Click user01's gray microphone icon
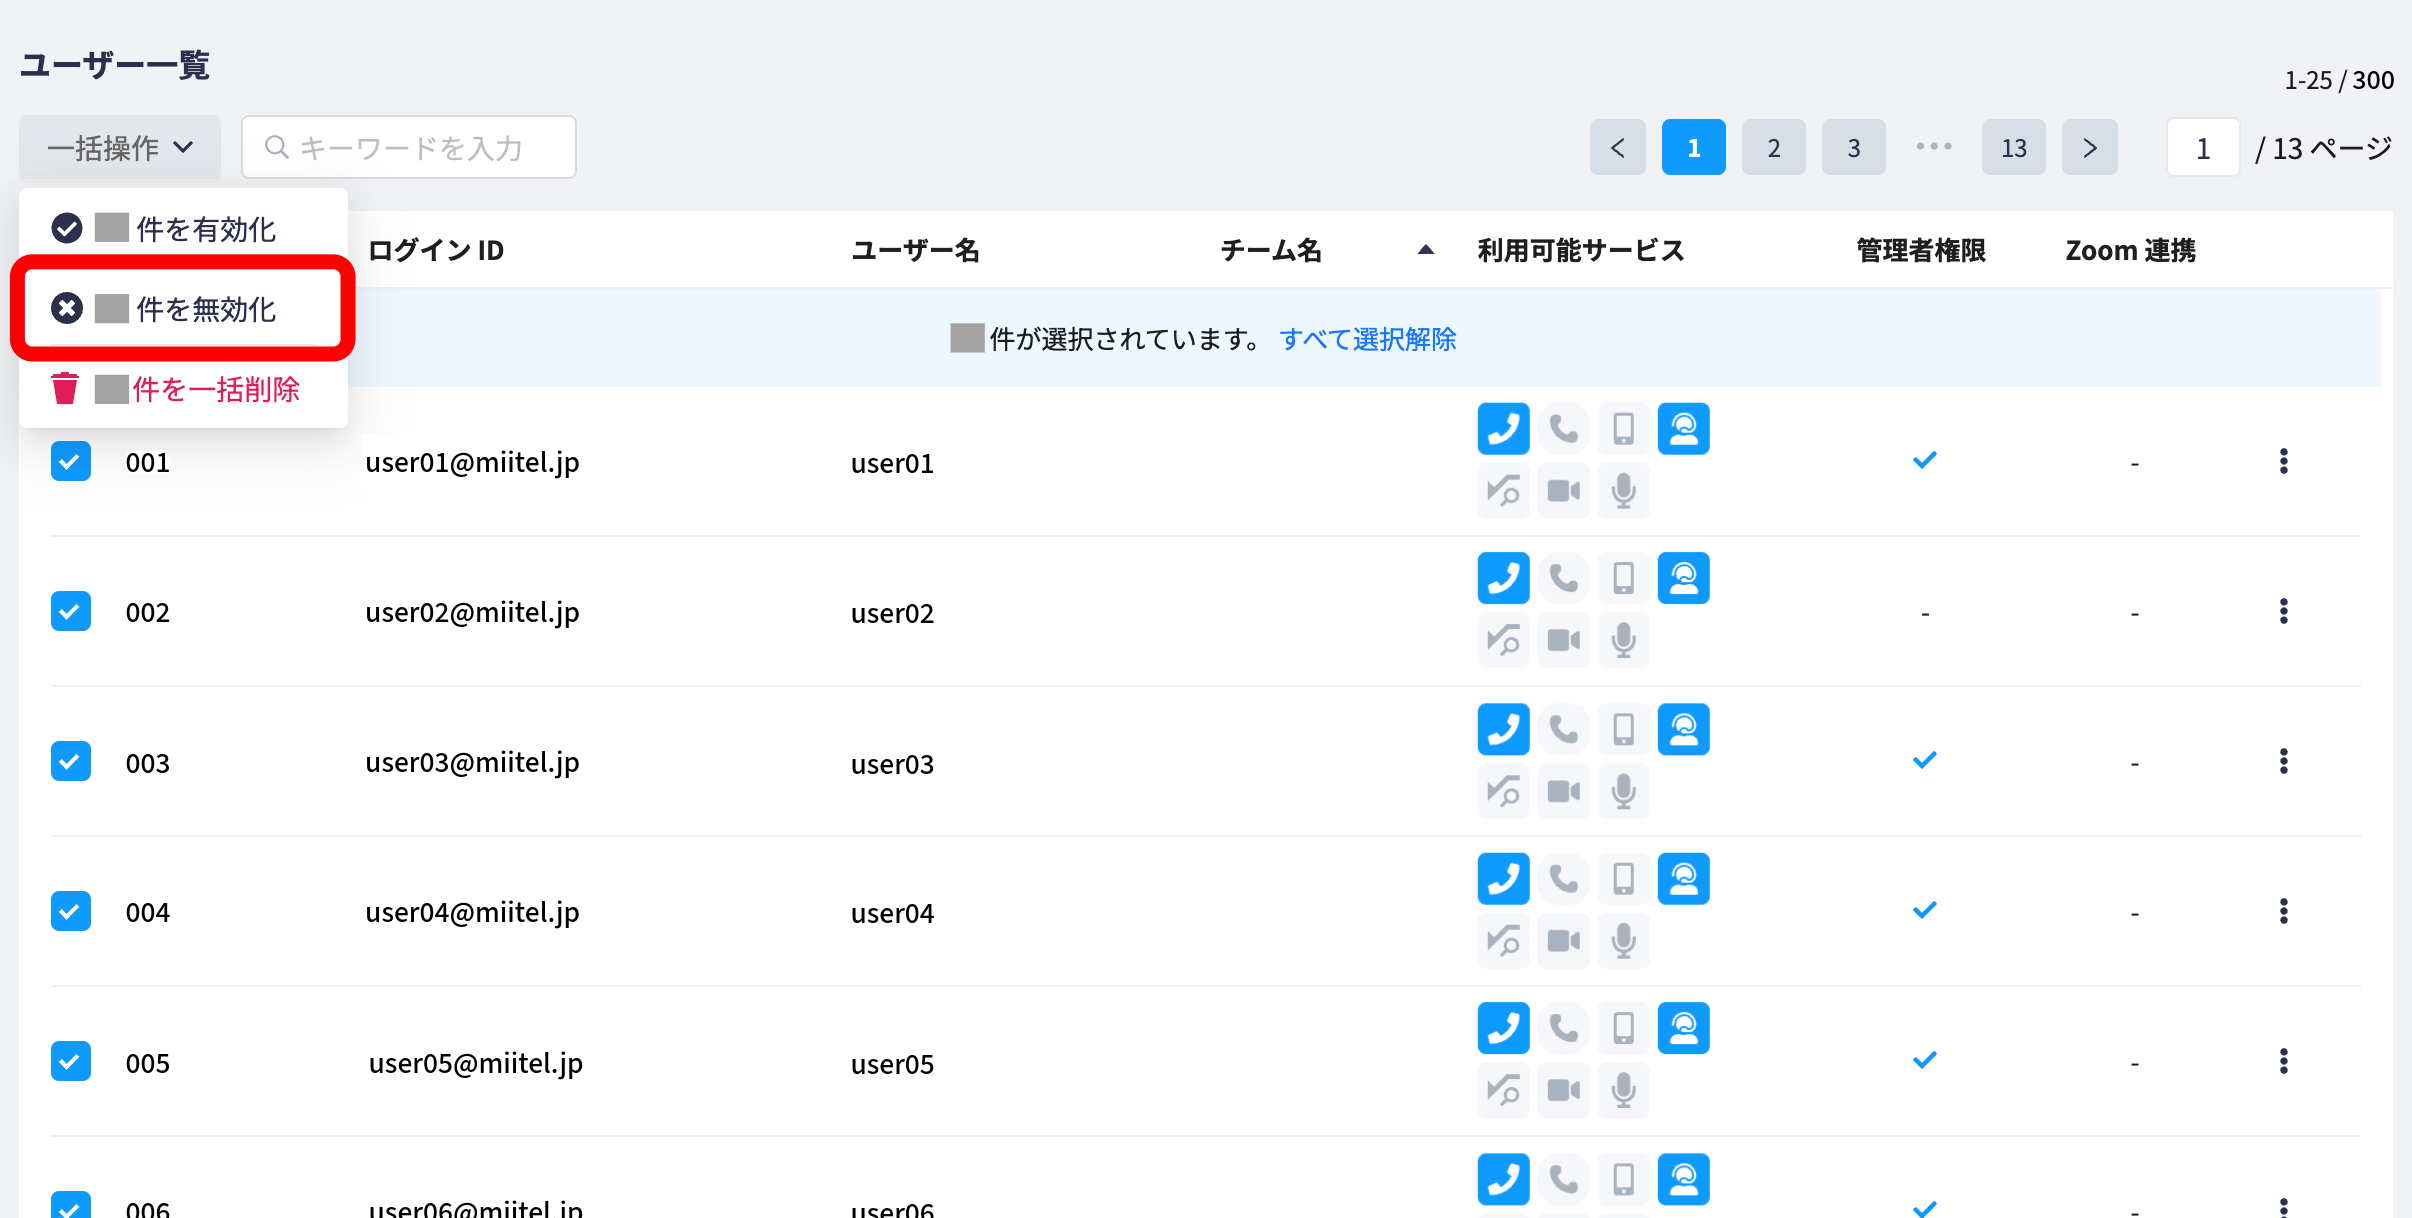 1623,491
